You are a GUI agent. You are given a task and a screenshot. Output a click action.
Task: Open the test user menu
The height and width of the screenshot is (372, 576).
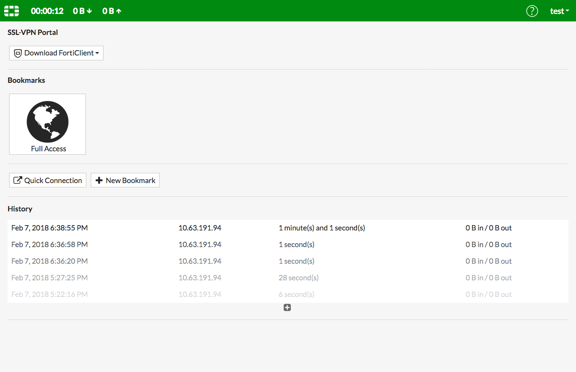(559, 11)
